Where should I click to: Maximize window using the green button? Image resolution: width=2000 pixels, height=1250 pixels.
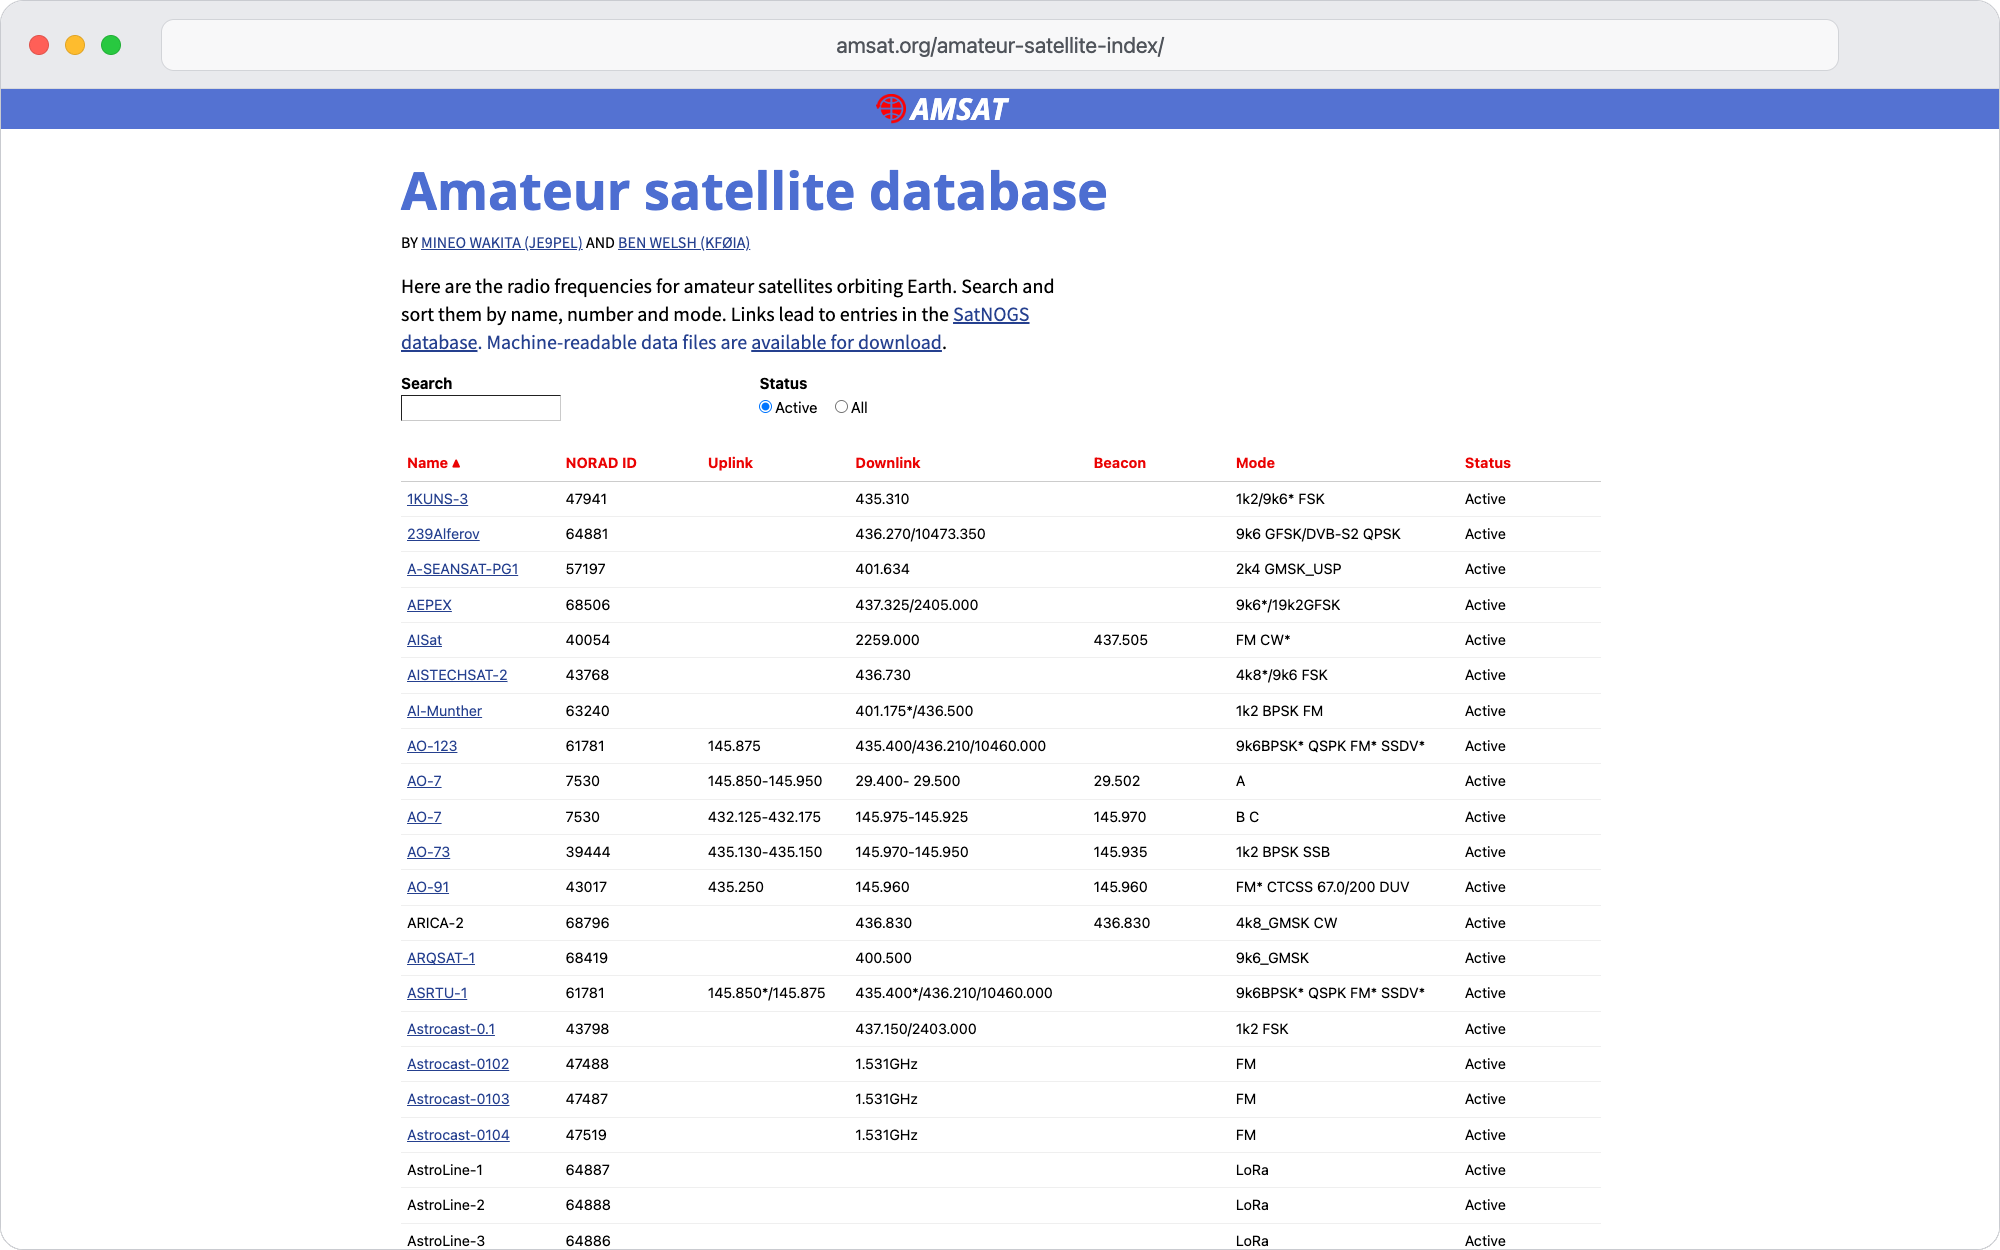click(x=111, y=45)
